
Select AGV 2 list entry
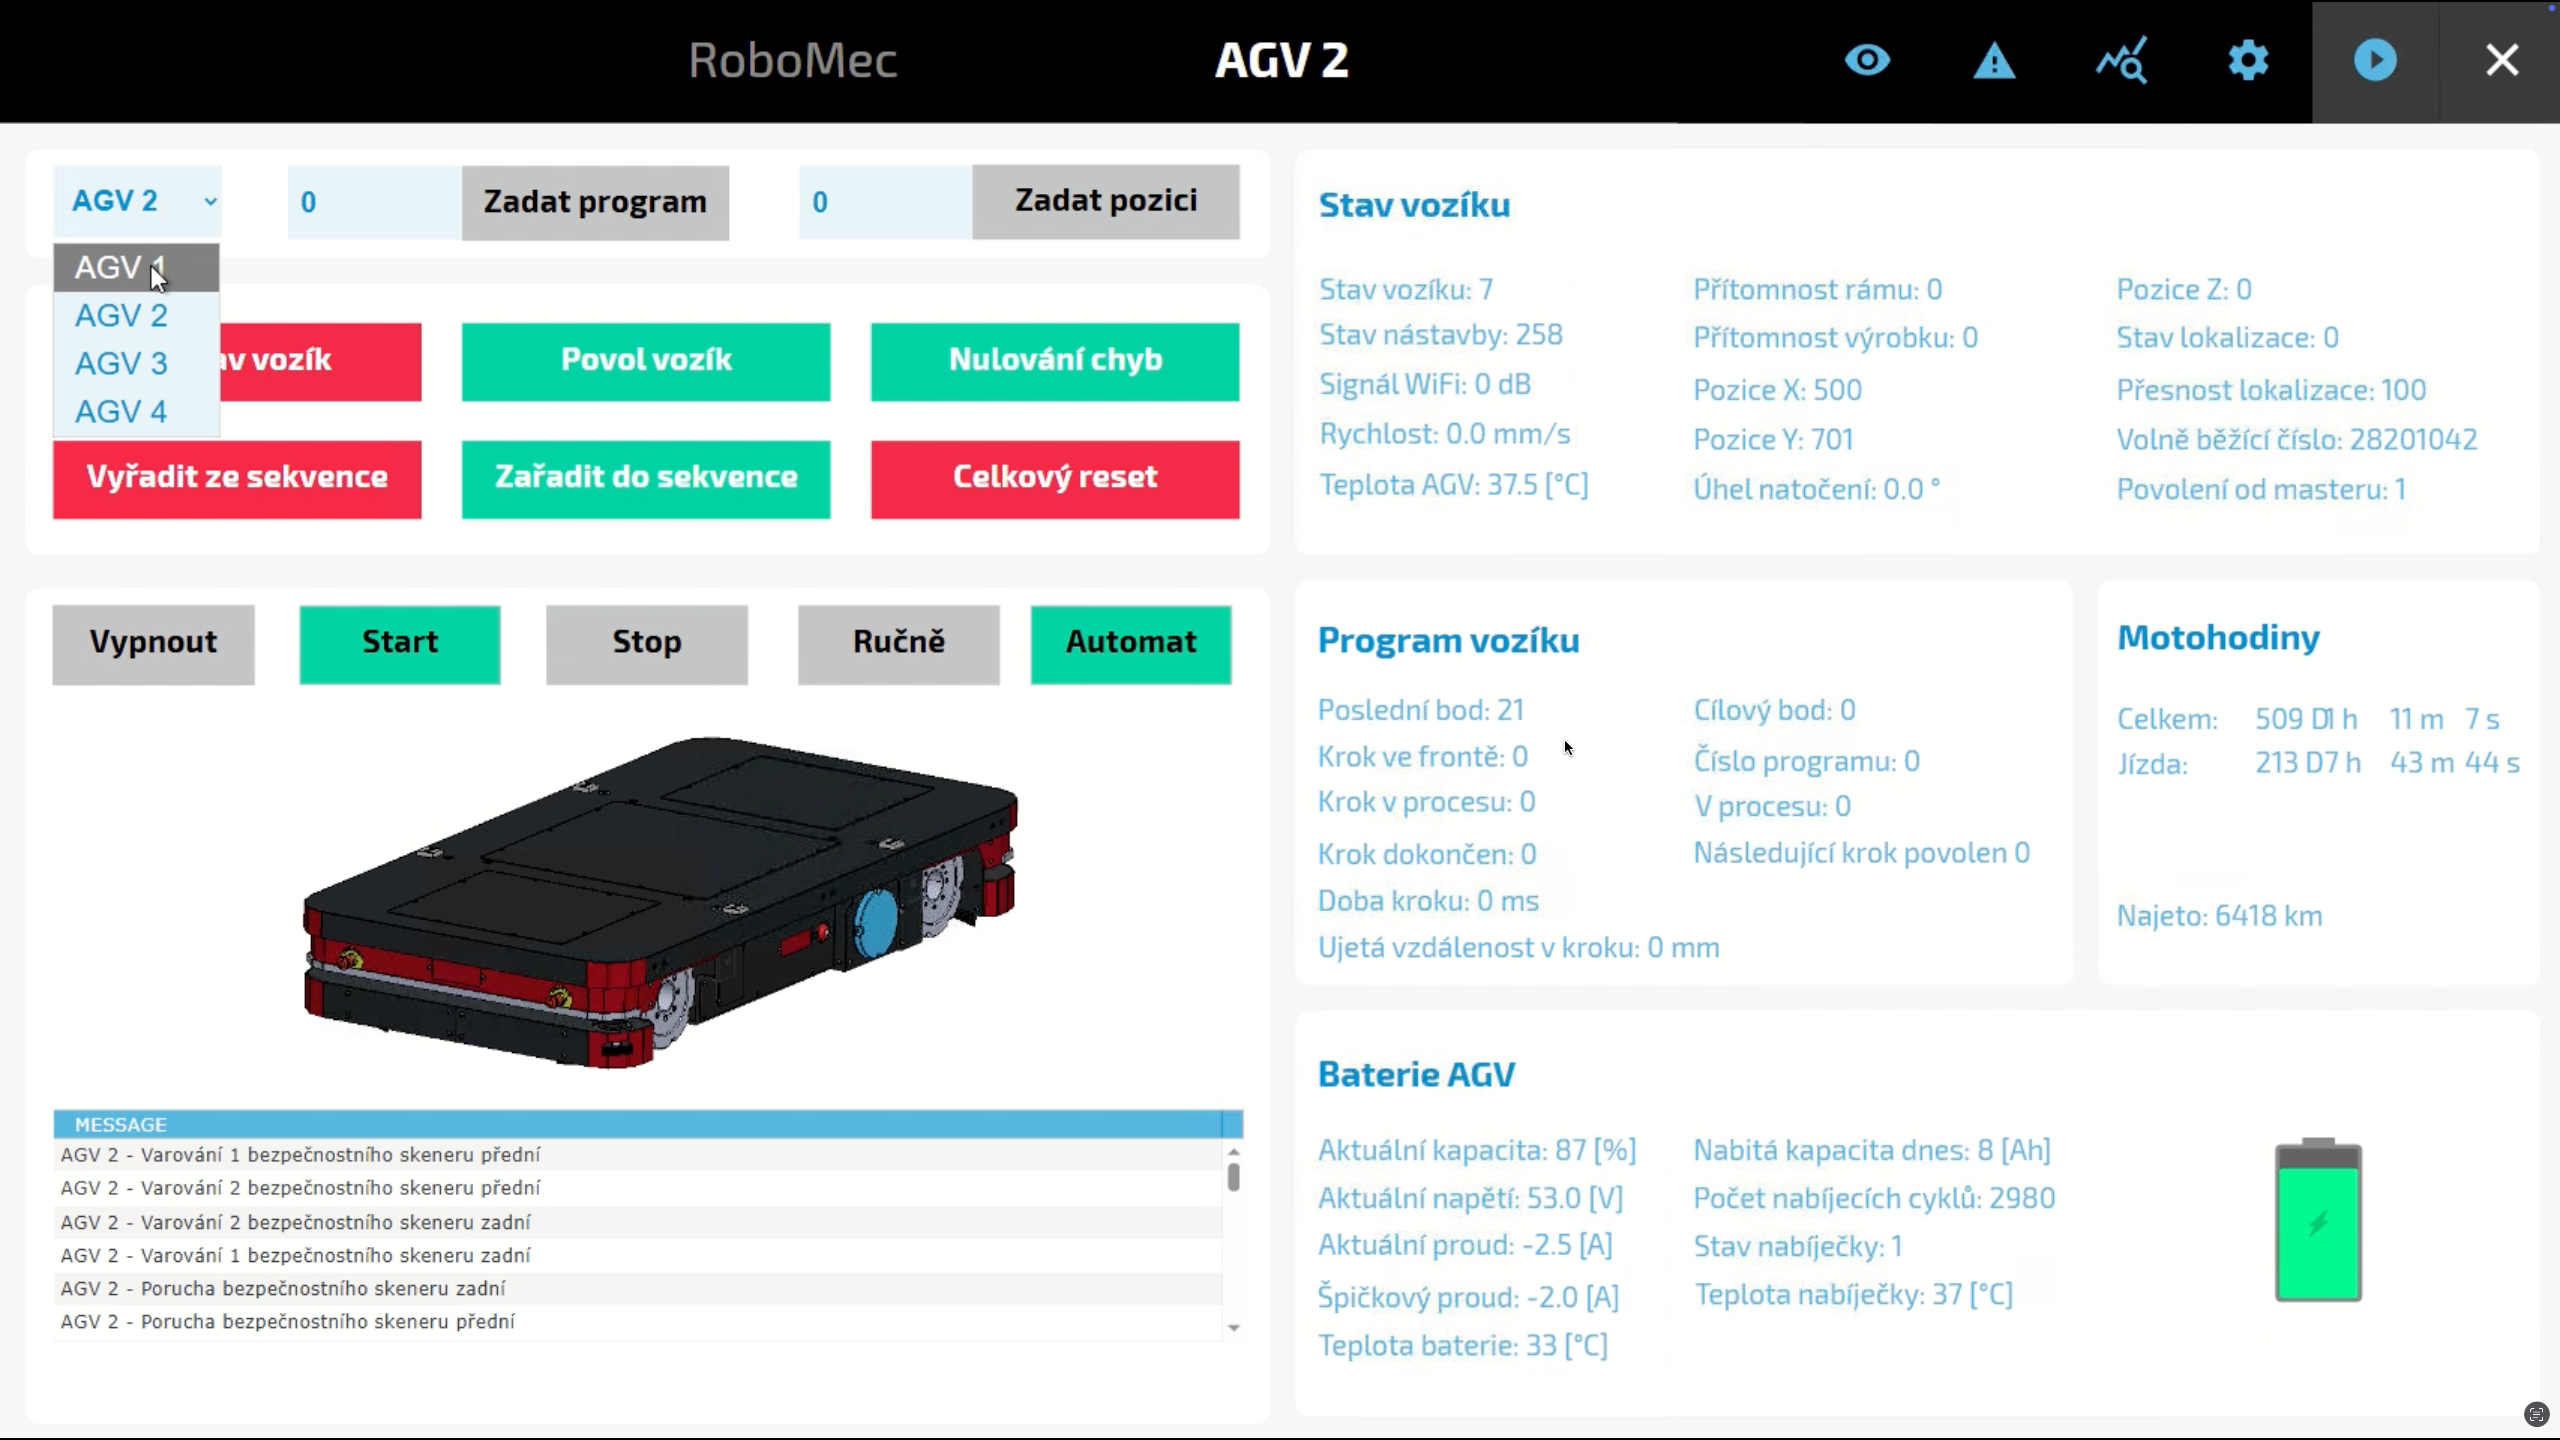pyautogui.click(x=121, y=316)
